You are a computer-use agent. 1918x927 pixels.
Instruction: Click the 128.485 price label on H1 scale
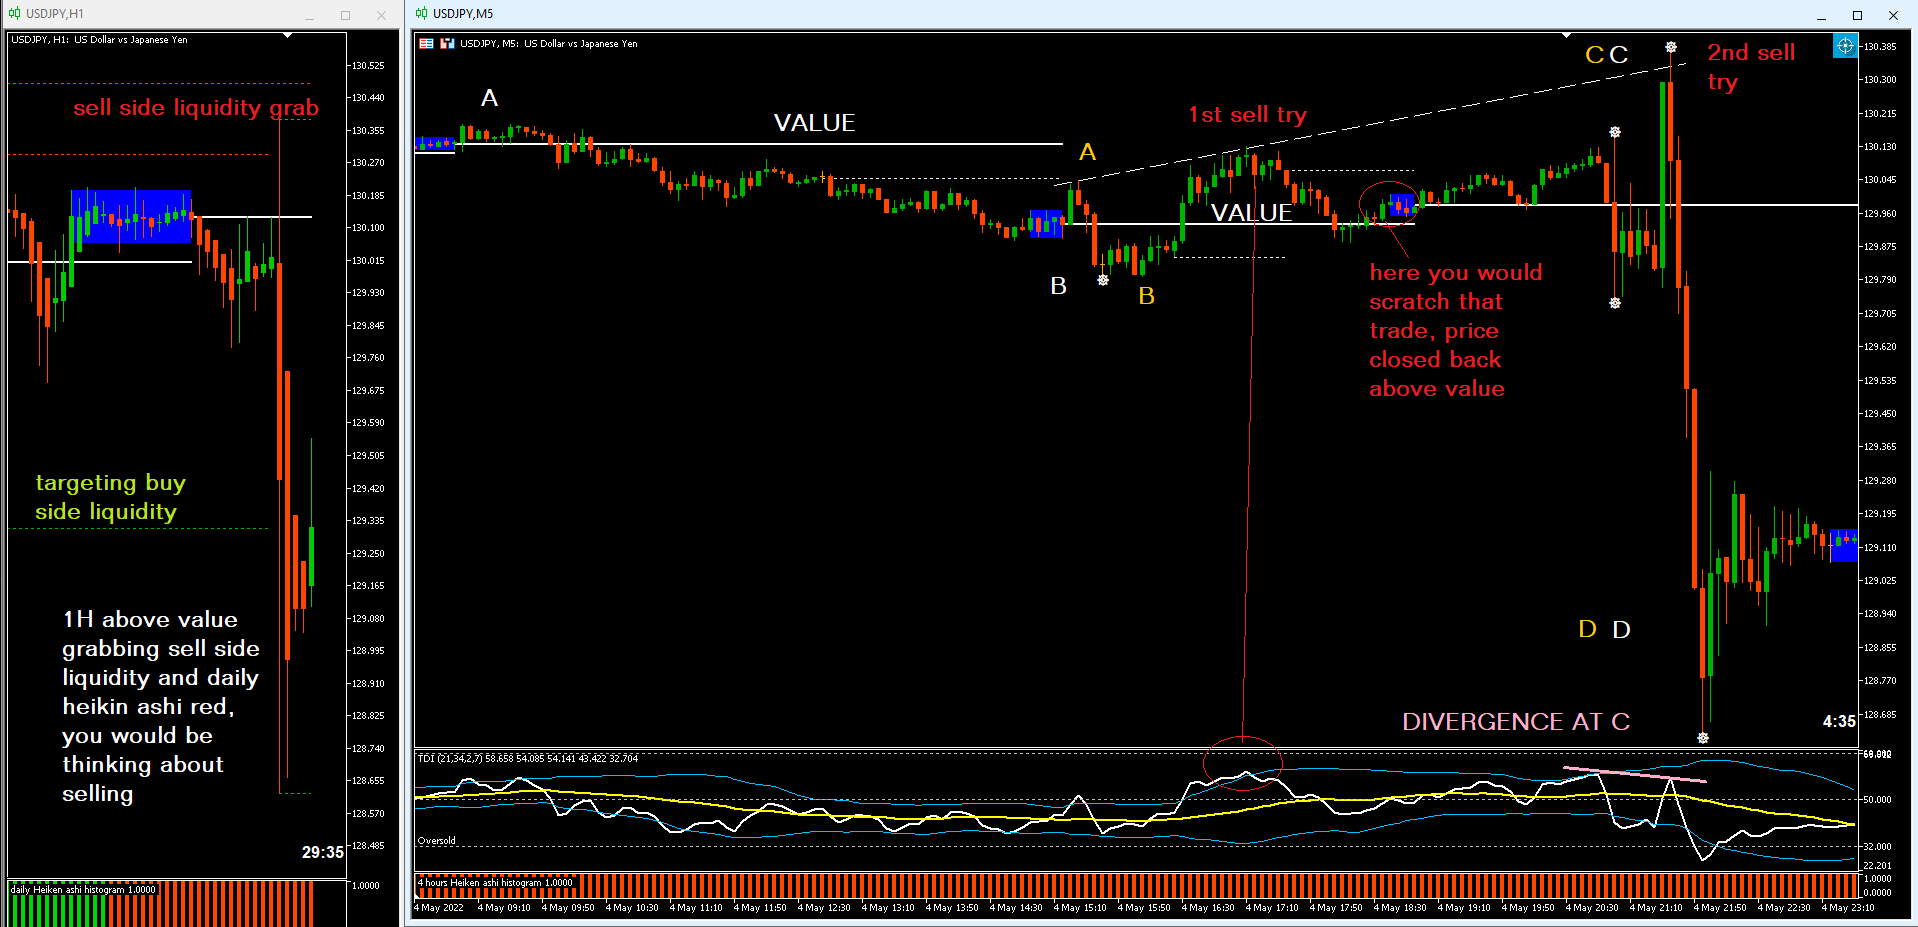368,846
